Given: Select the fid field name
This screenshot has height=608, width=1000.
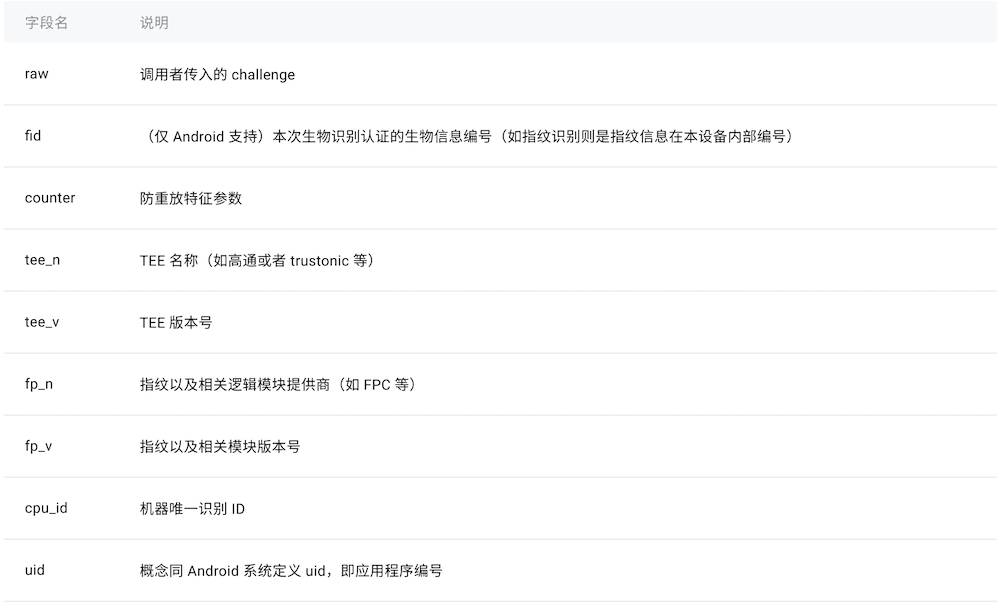Looking at the screenshot, I should (33, 136).
